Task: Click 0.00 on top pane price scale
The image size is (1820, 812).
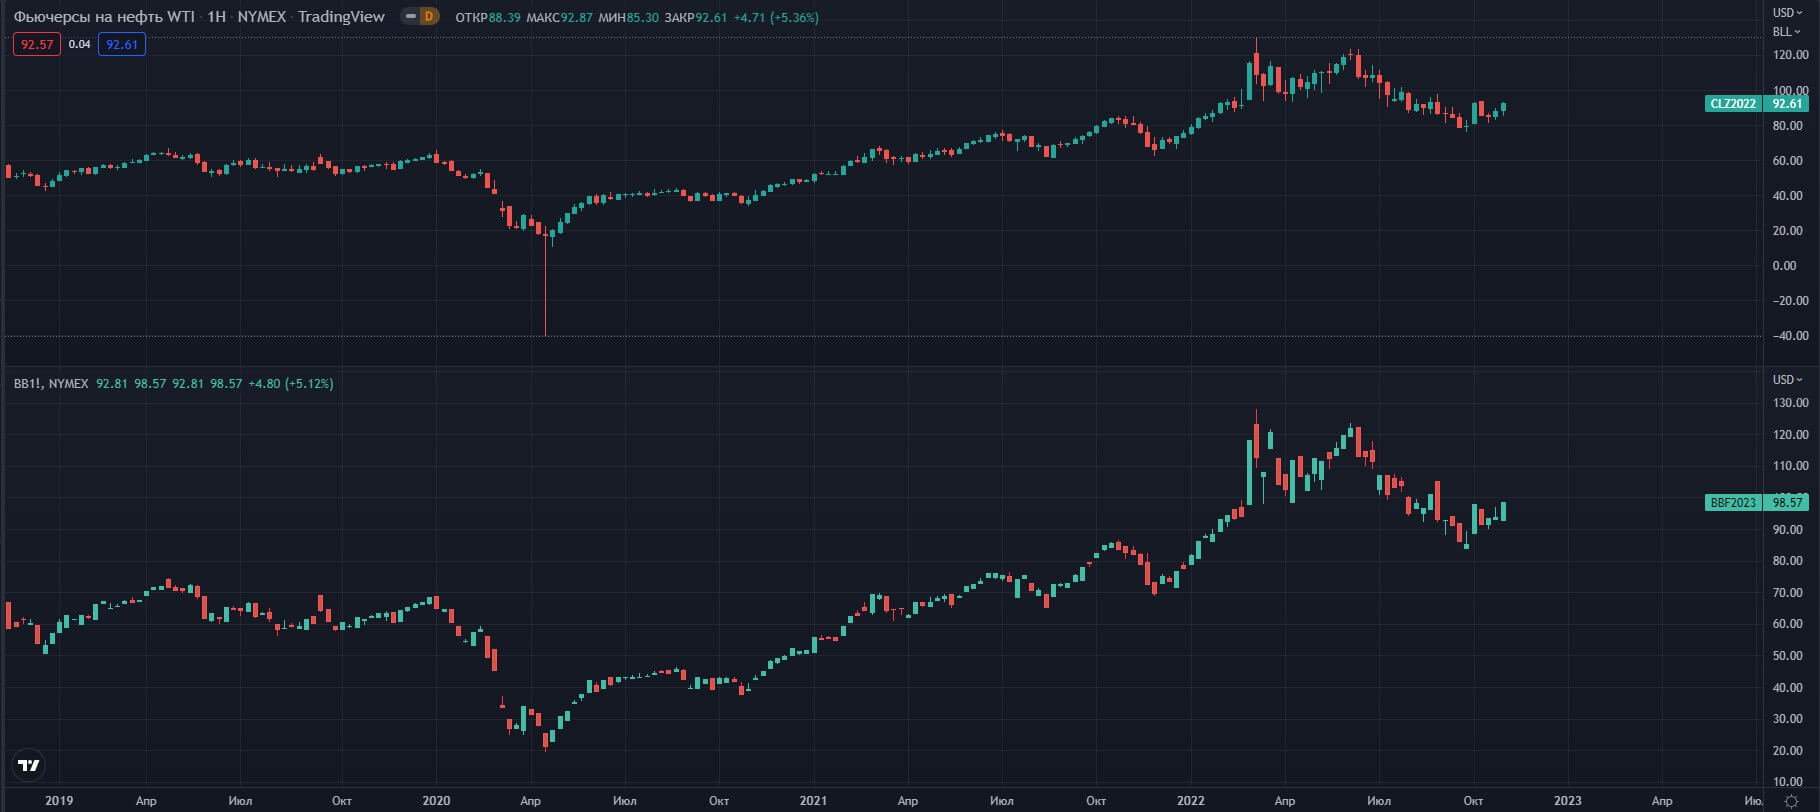Action: click(1784, 265)
